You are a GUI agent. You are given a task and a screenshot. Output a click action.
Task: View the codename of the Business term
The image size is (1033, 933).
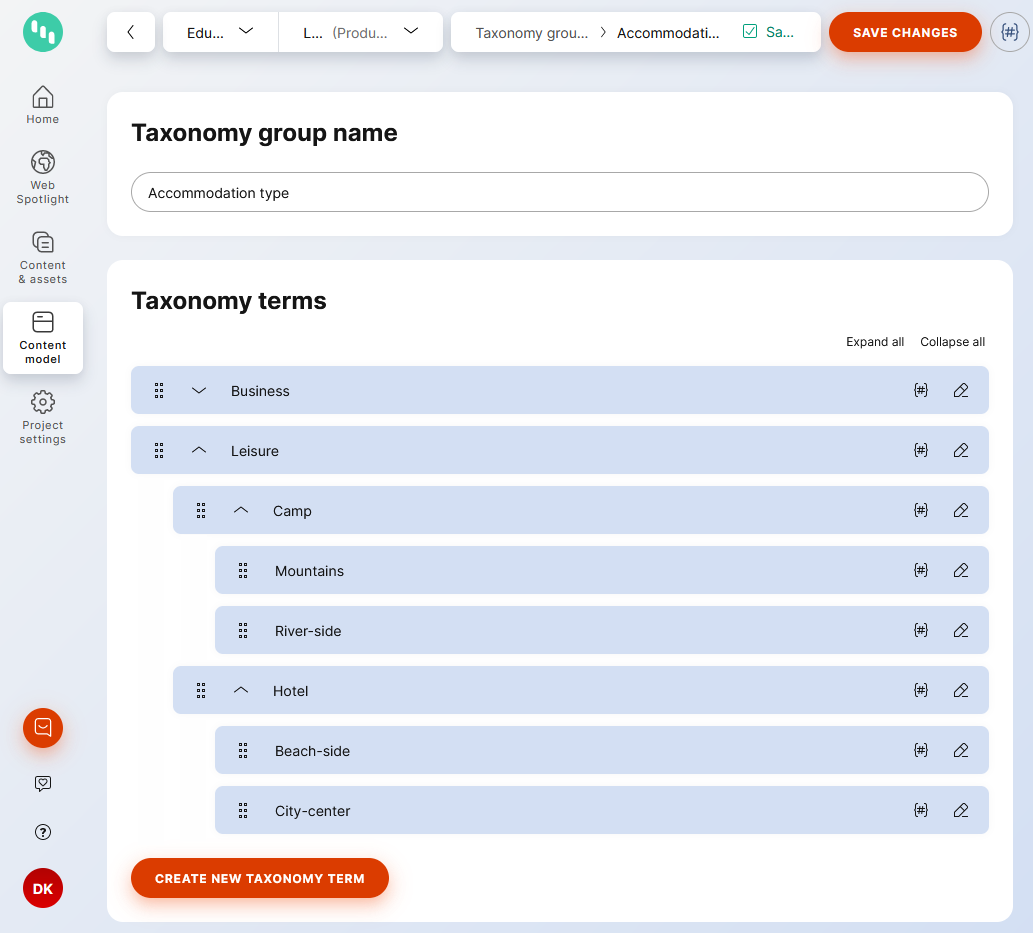click(920, 390)
